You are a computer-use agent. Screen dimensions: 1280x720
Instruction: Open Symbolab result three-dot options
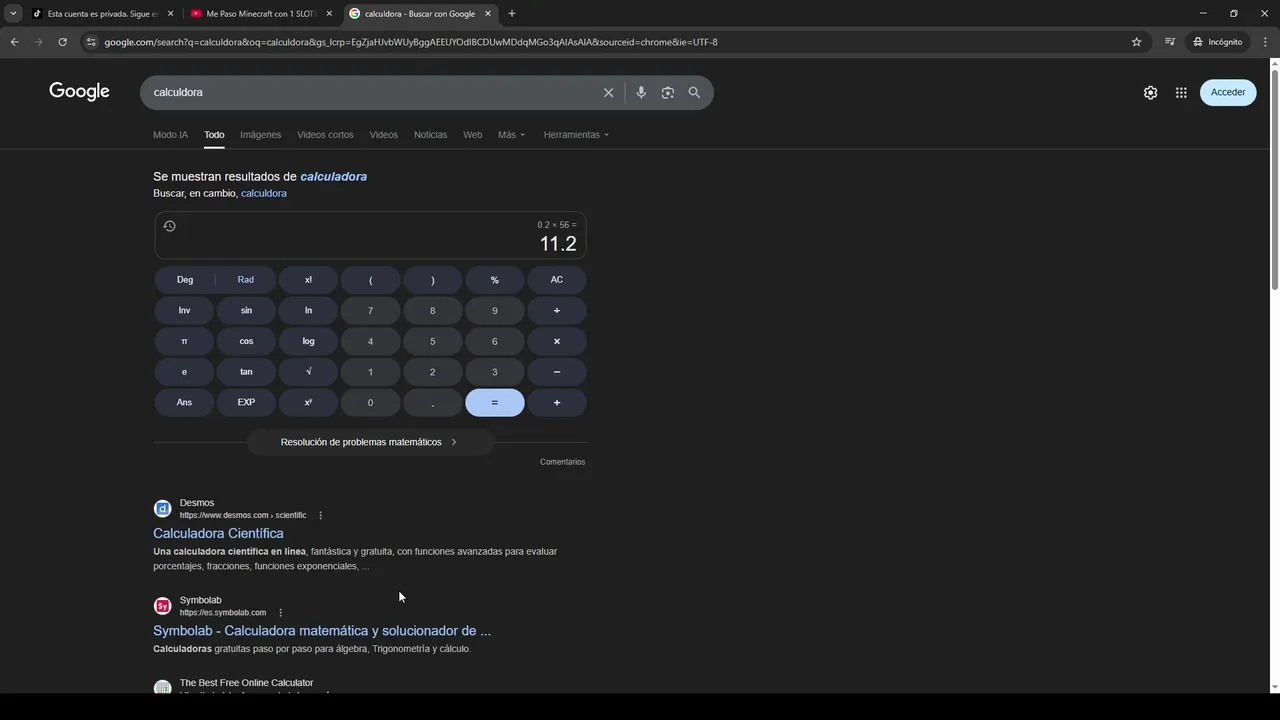[x=280, y=612]
